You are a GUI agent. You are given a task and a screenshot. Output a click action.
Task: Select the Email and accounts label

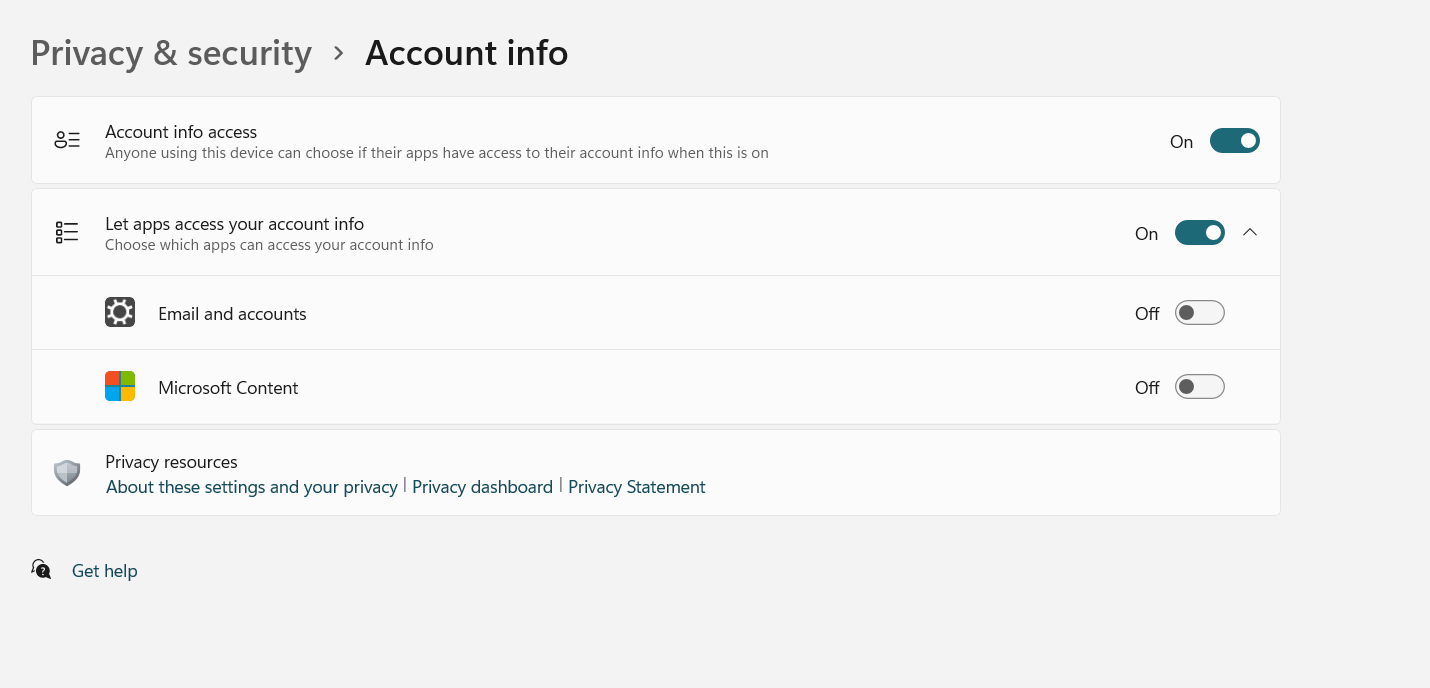232,314
